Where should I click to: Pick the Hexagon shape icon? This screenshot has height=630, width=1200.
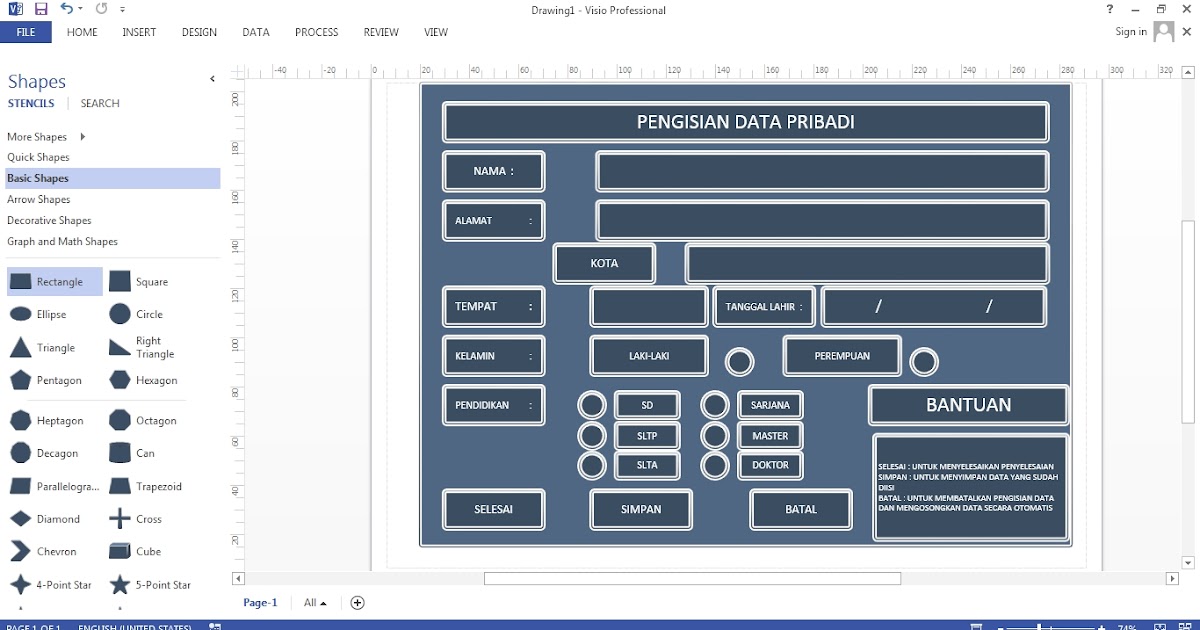pos(121,380)
